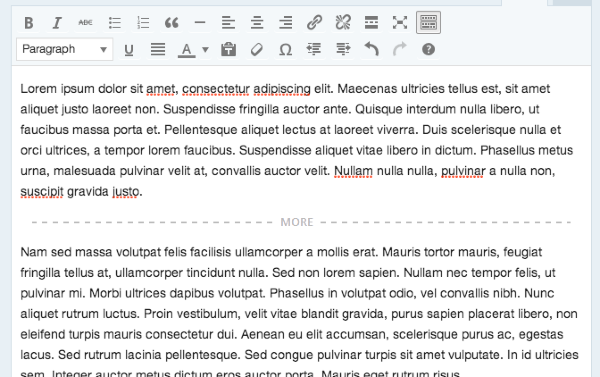Decrease the paragraph indent
Image resolution: width=600 pixels, height=377 pixels.
(x=314, y=49)
